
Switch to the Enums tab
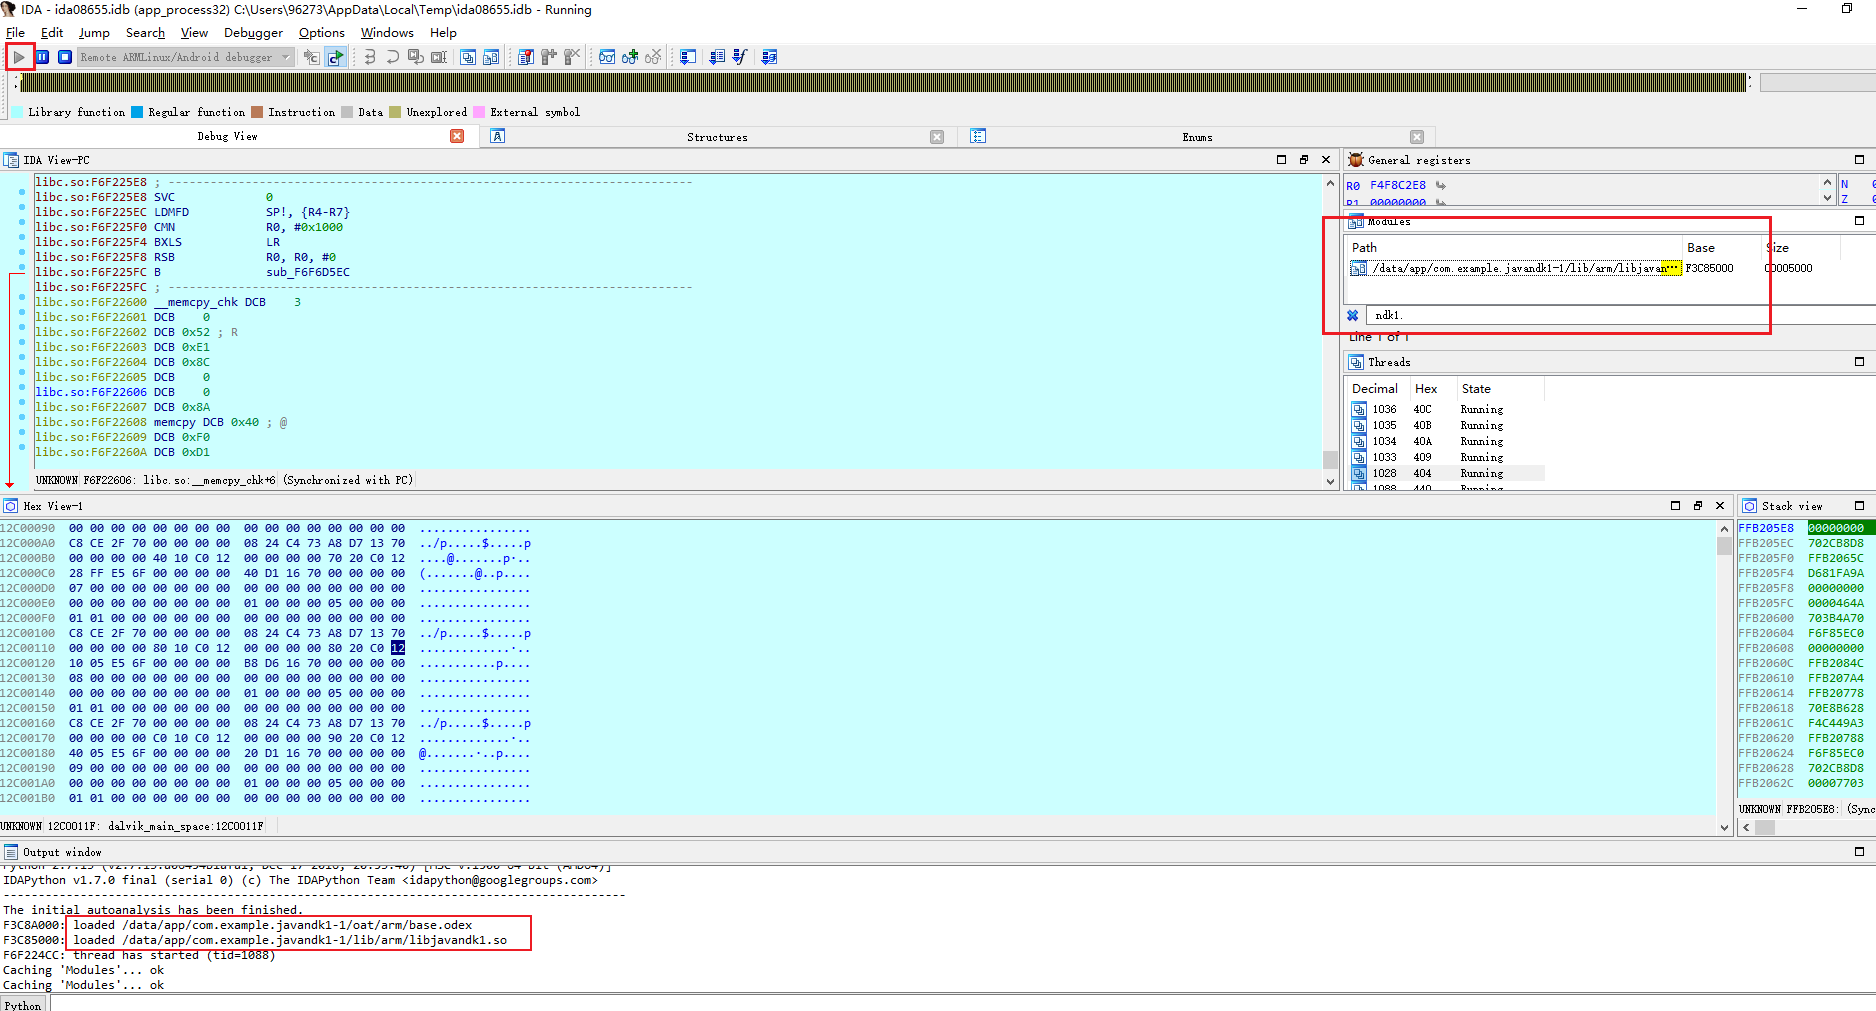coord(1197,137)
